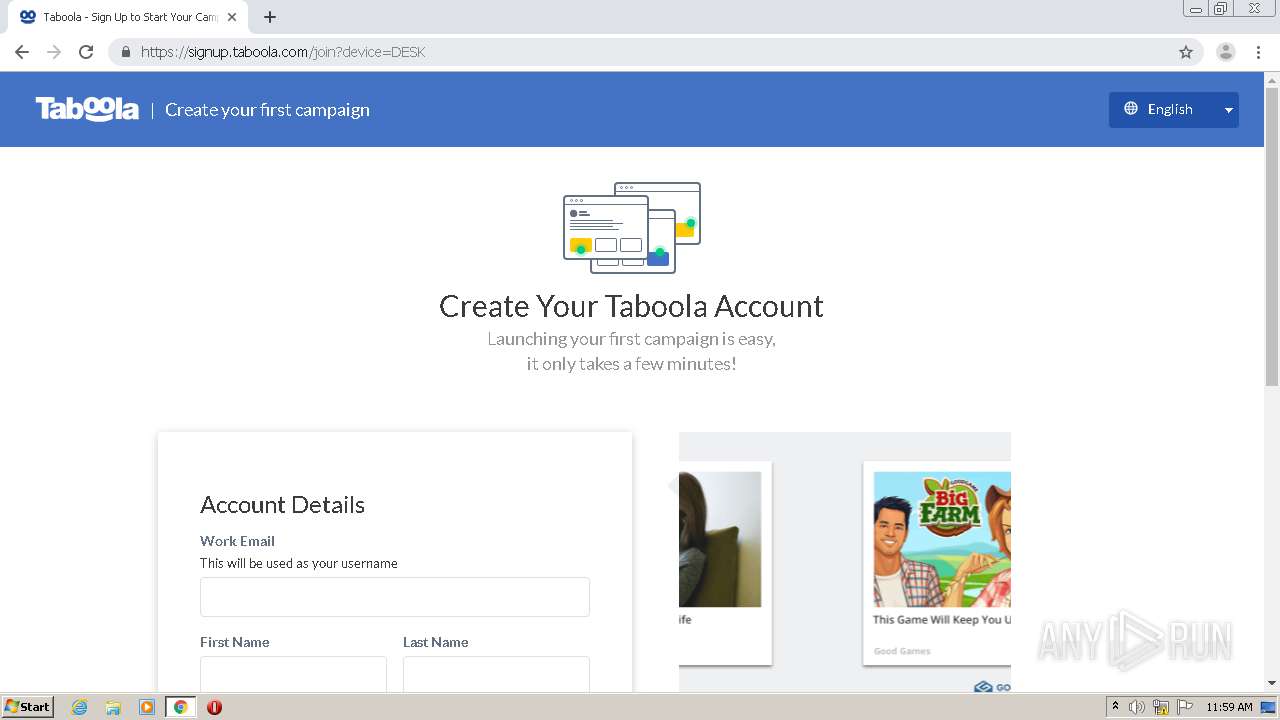Click Chrome icon in taskbar

tap(180, 707)
